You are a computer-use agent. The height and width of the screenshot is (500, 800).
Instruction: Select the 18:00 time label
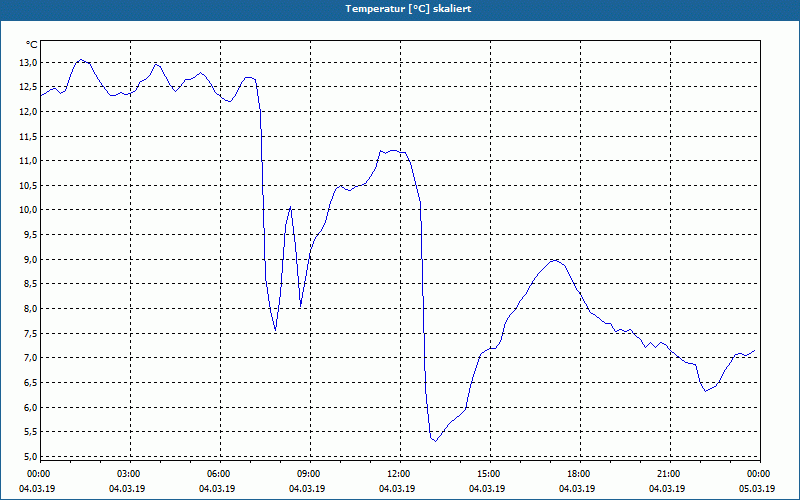tap(577, 474)
